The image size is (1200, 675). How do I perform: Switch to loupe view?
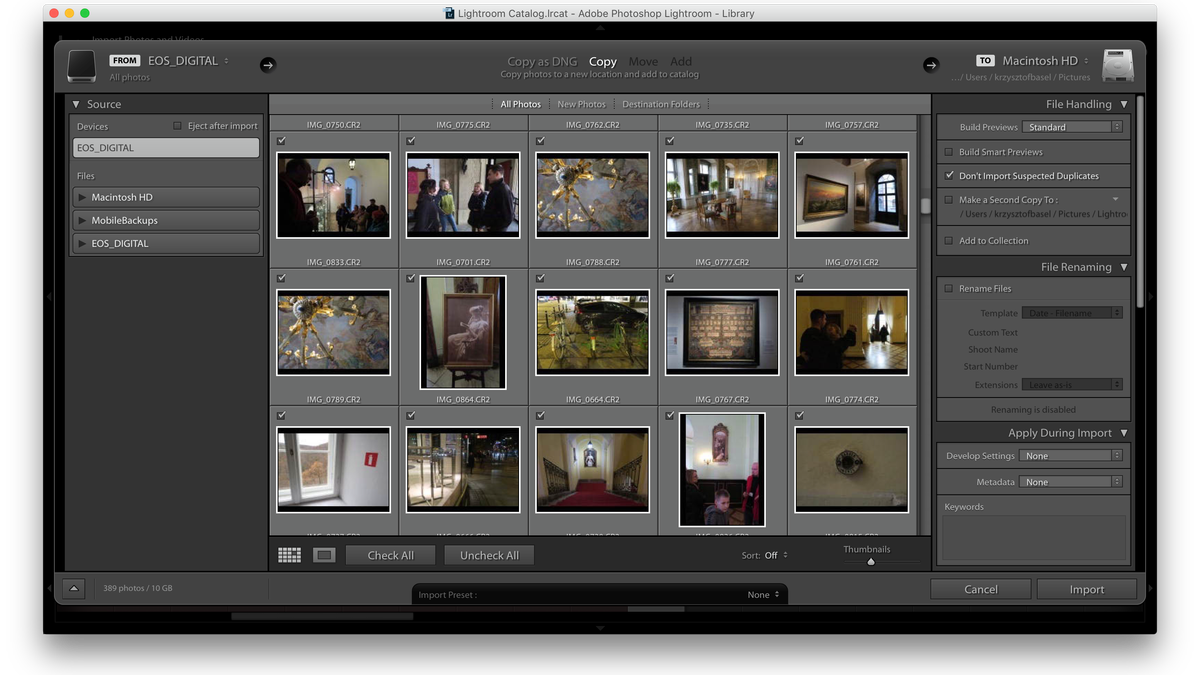[x=322, y=554]
